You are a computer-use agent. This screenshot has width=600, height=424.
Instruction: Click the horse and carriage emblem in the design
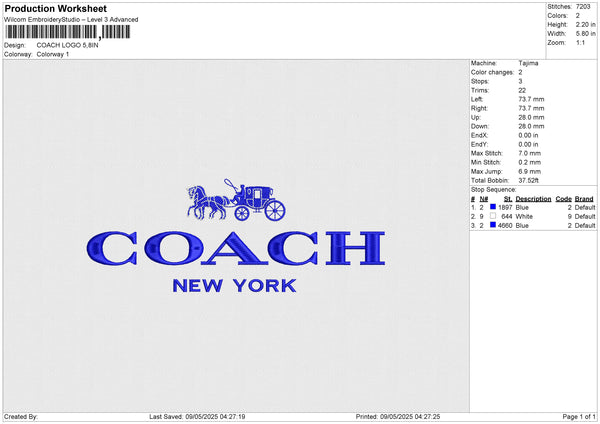coord(236,199)
